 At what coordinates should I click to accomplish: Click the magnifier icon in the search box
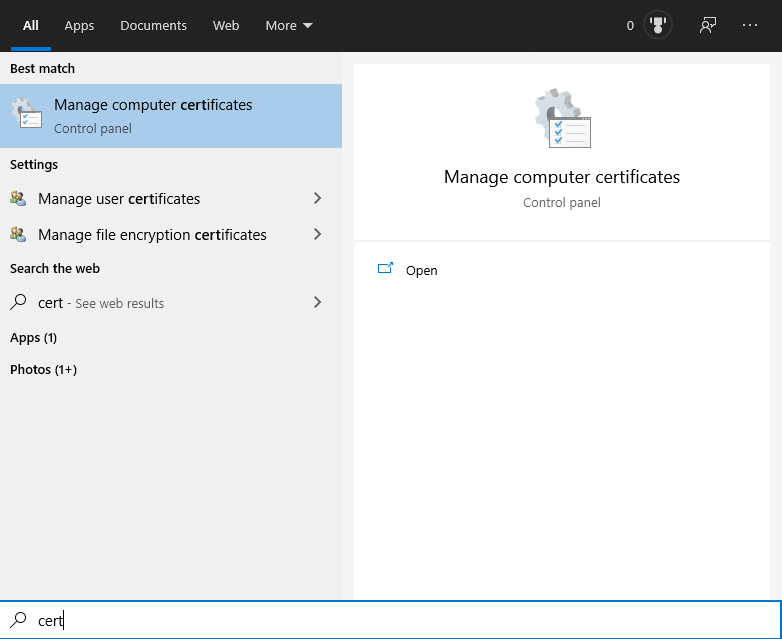coord(18,620)
